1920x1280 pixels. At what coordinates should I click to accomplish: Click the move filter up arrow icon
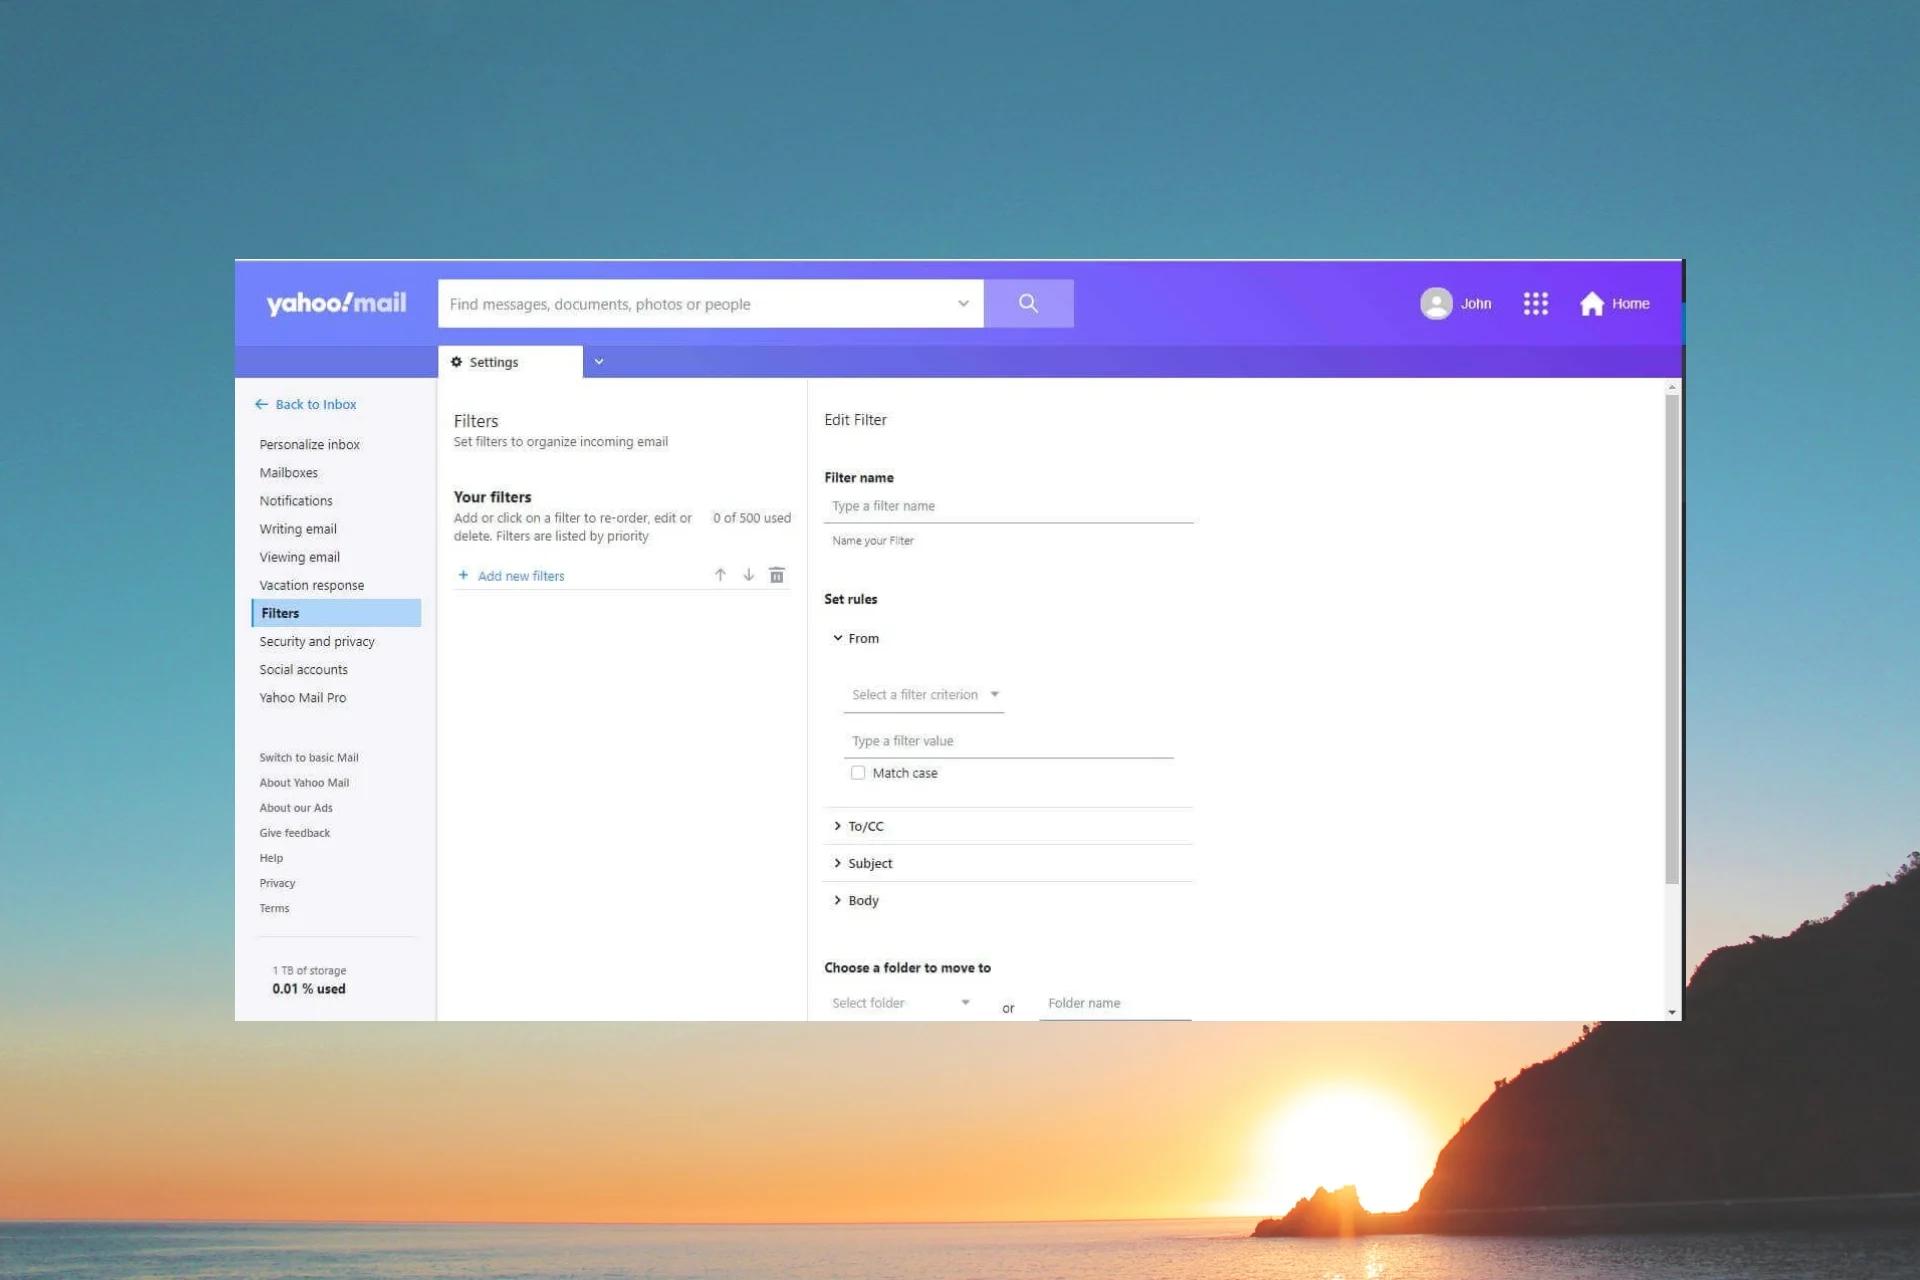point(720,574)
